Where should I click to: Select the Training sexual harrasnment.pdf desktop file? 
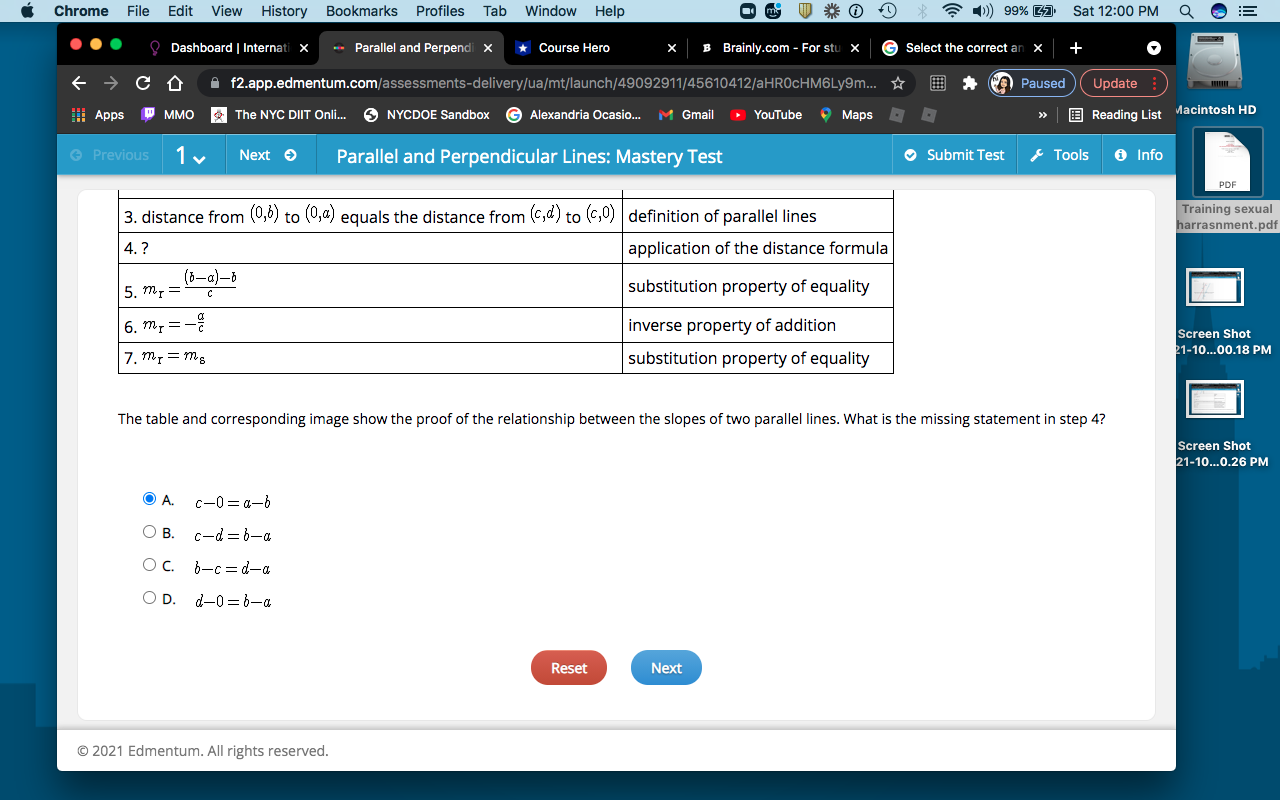(1229, 180)
